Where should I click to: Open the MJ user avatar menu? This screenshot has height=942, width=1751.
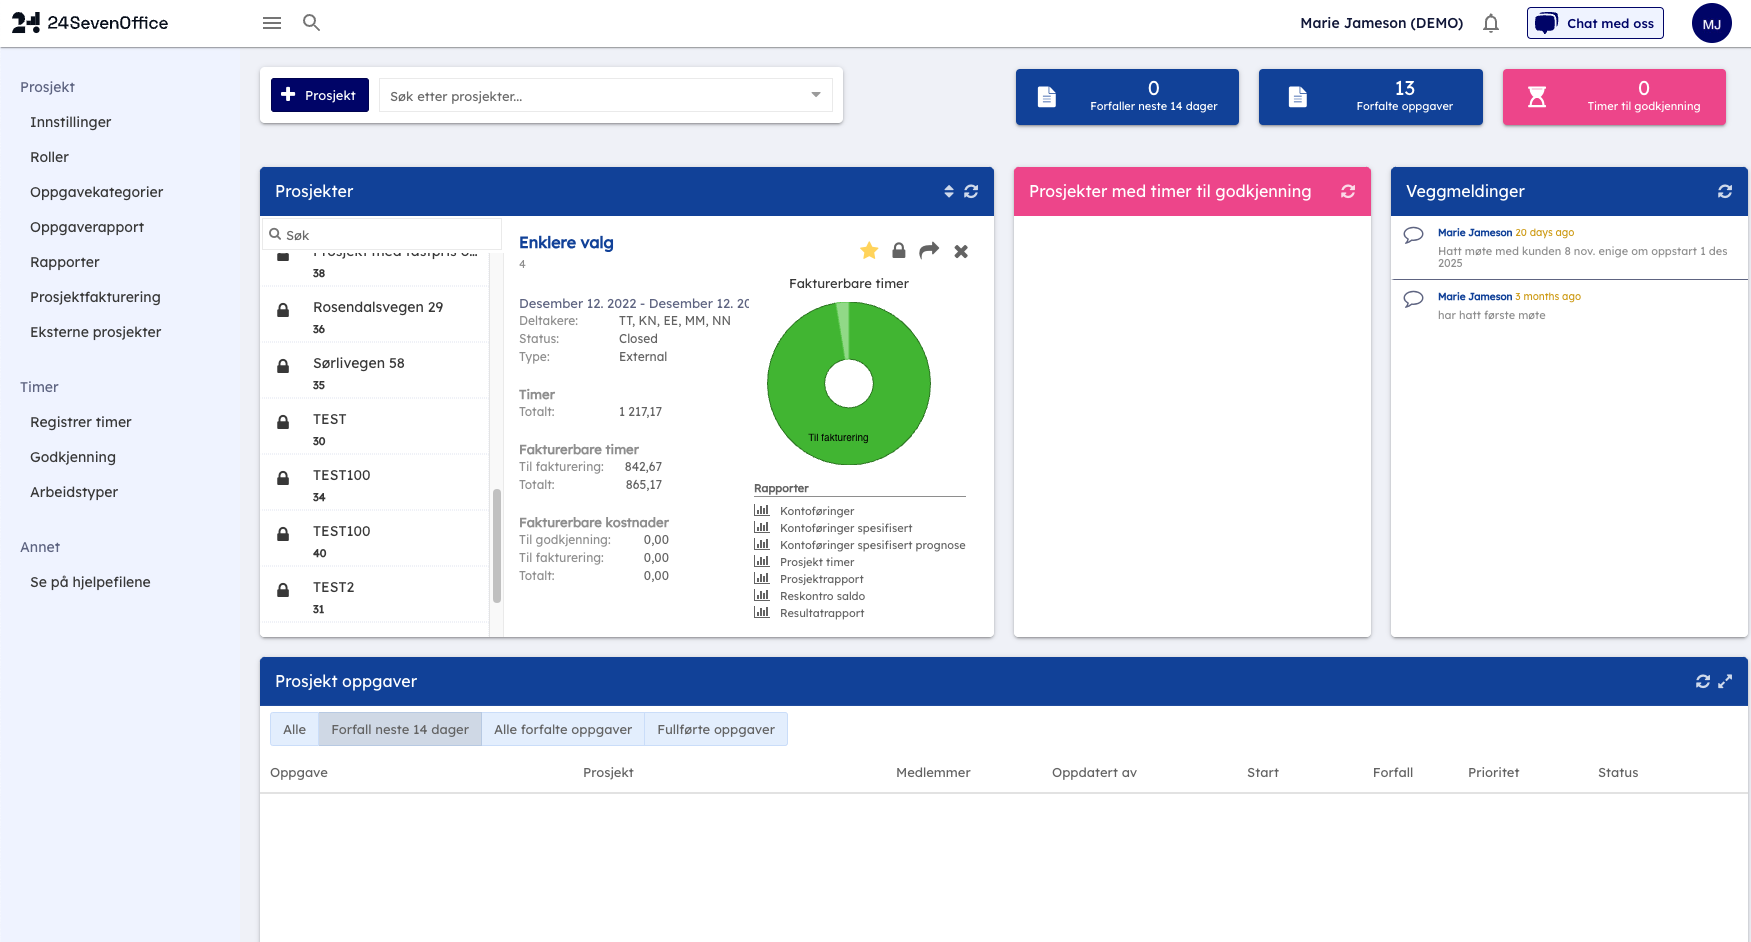[x=1711, y=24]
